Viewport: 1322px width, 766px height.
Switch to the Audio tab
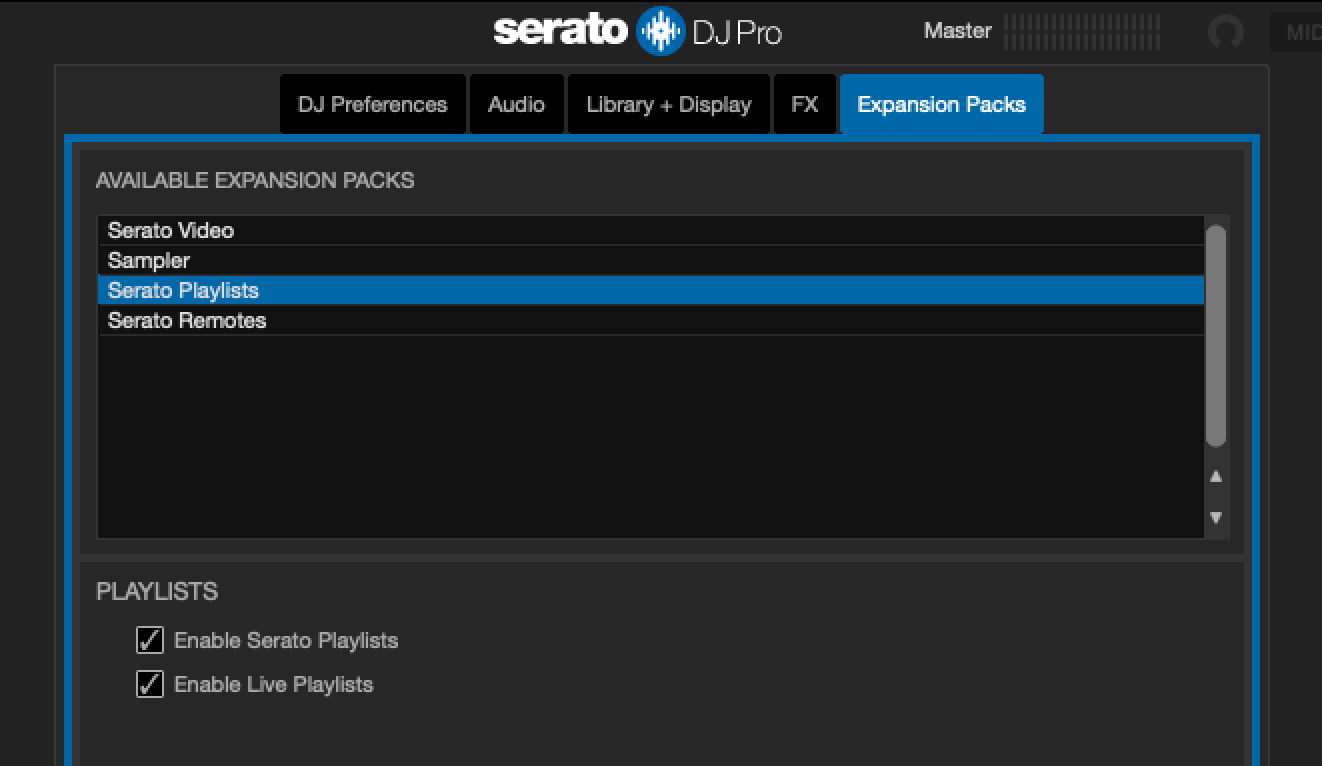516,104
